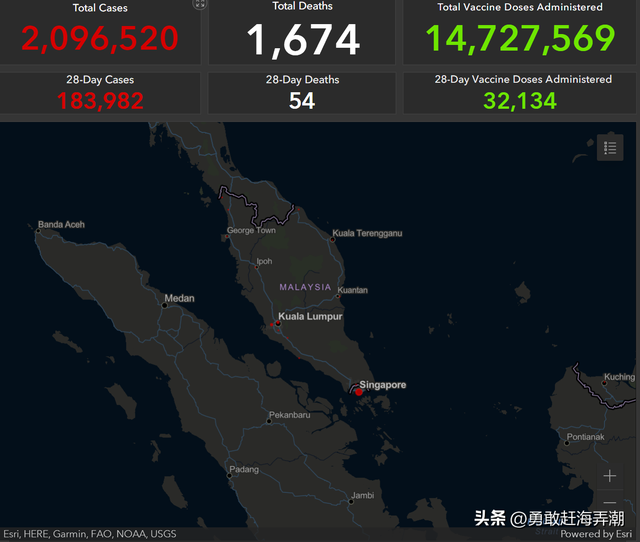Click the Medan city label
Image resolution: width=640 pixels, height=542 pixels.
point(180,298)
